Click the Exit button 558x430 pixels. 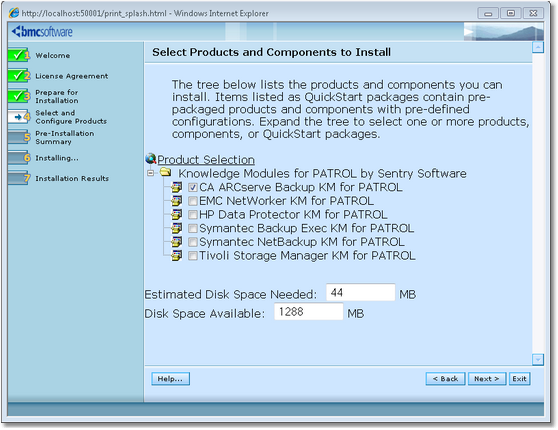[x=520, y=379]
